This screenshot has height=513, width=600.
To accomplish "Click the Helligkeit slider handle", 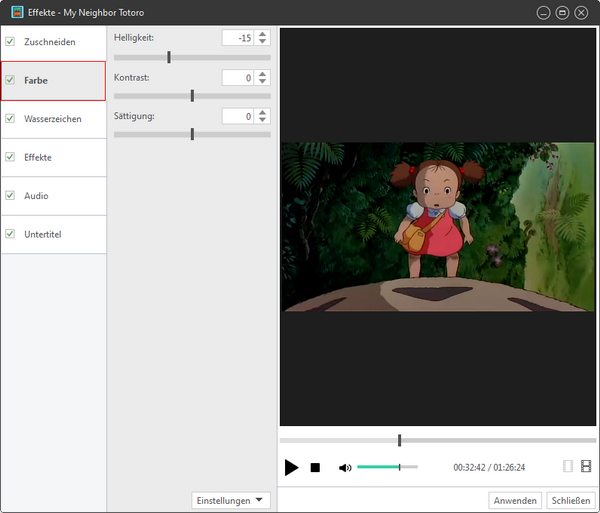I will pyautogui.click(x=169, y=57).
